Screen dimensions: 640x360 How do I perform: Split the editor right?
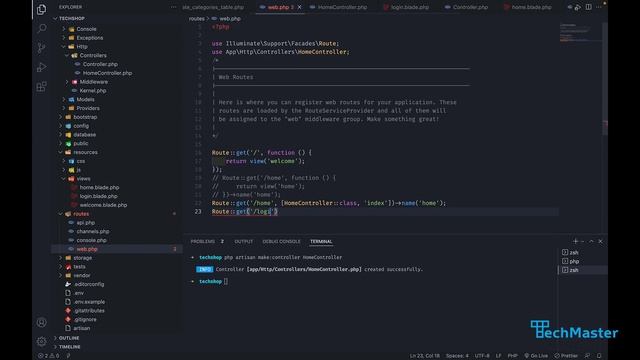[589, 7]
